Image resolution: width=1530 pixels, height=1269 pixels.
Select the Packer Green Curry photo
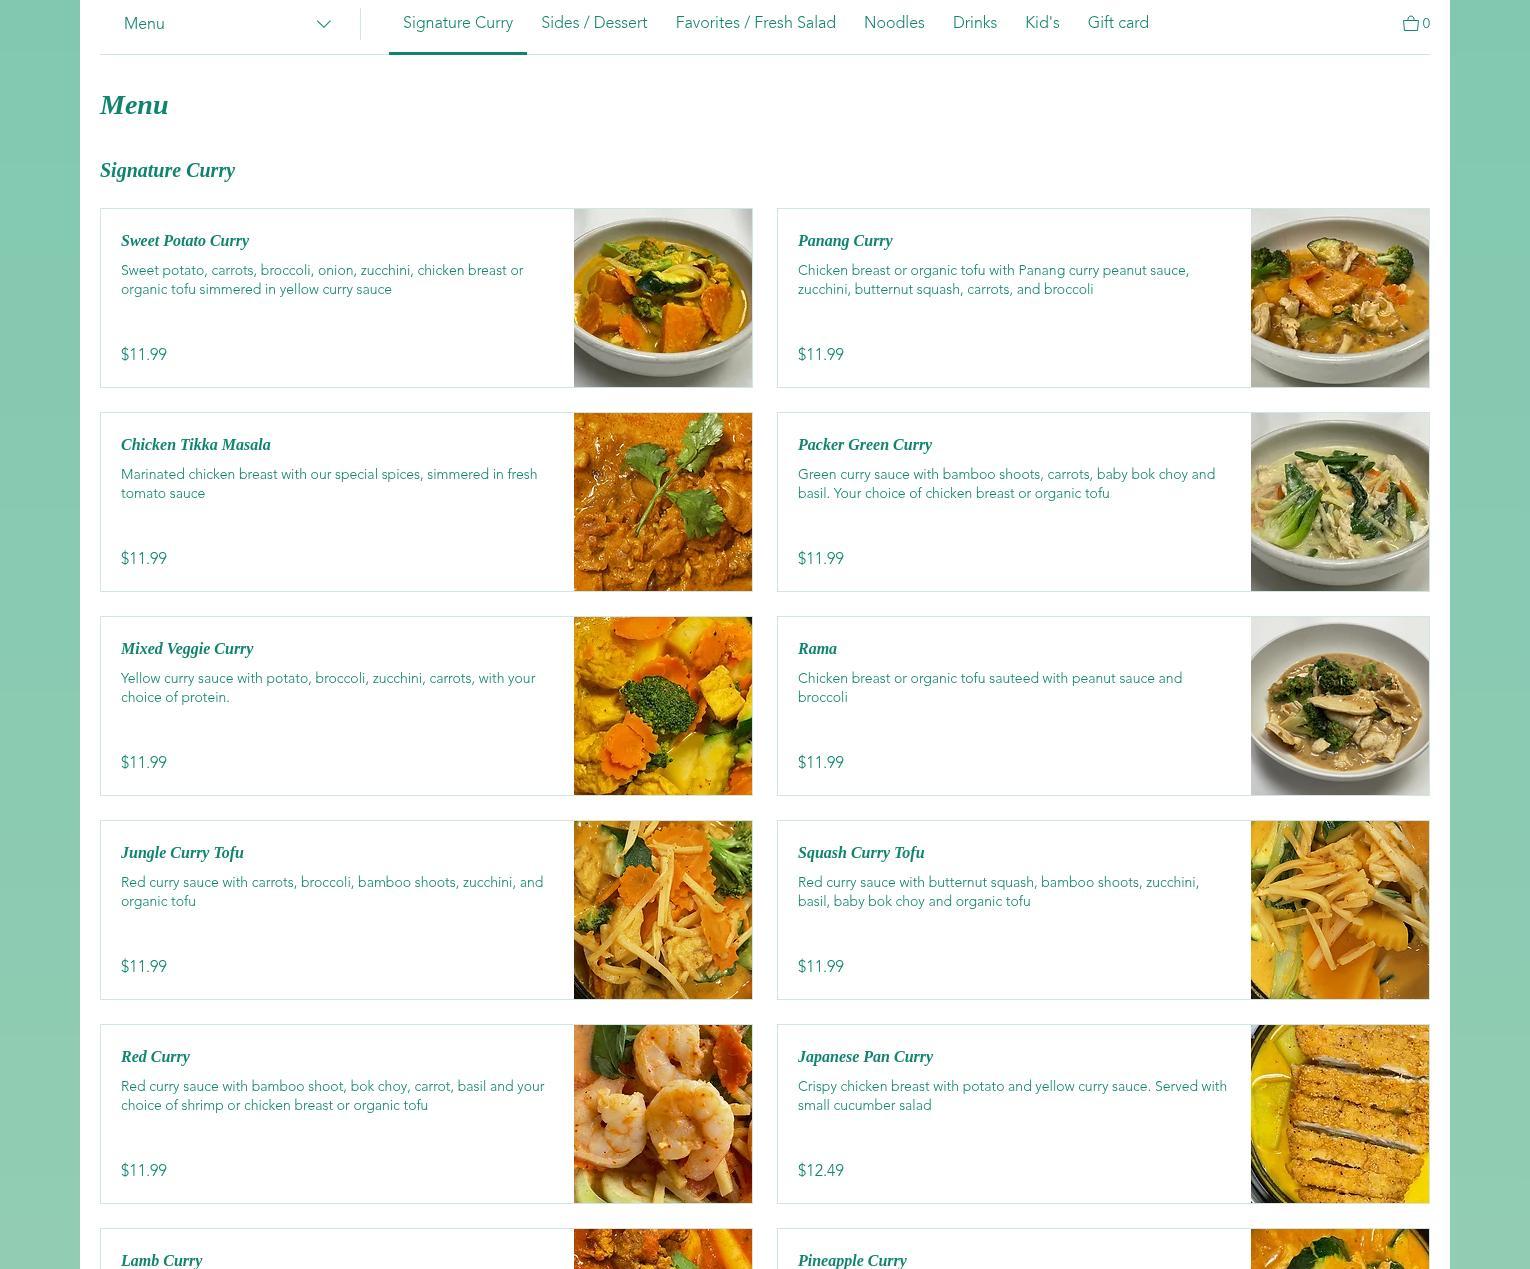(x=1340, y=502)
